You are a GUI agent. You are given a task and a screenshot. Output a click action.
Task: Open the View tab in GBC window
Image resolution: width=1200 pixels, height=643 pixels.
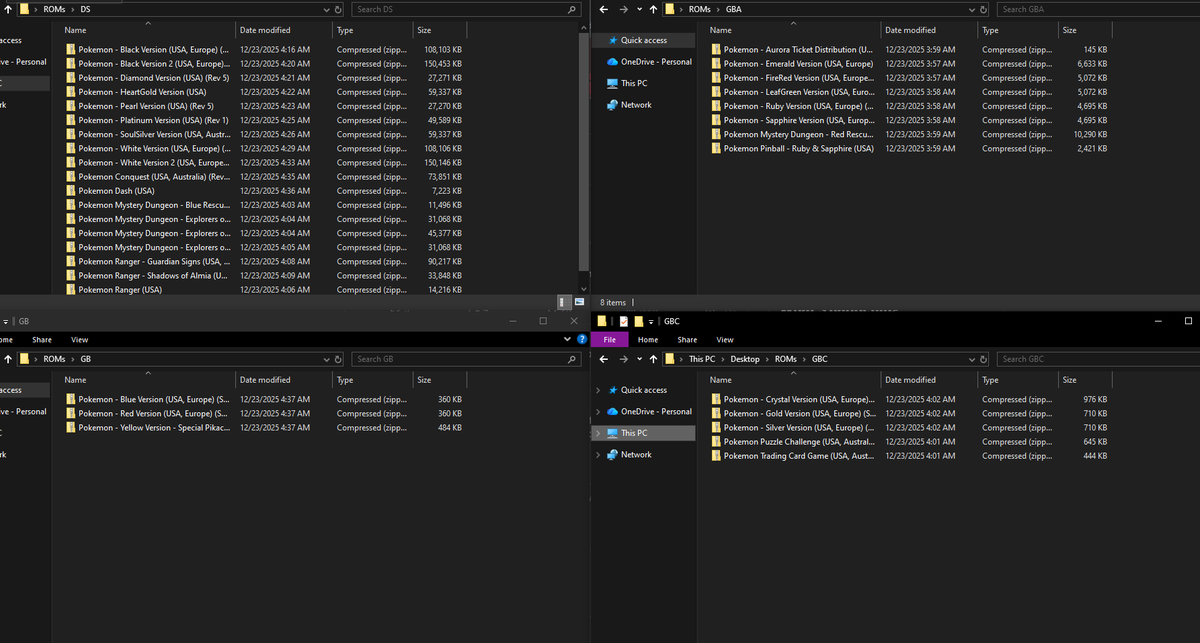(725, 340)
